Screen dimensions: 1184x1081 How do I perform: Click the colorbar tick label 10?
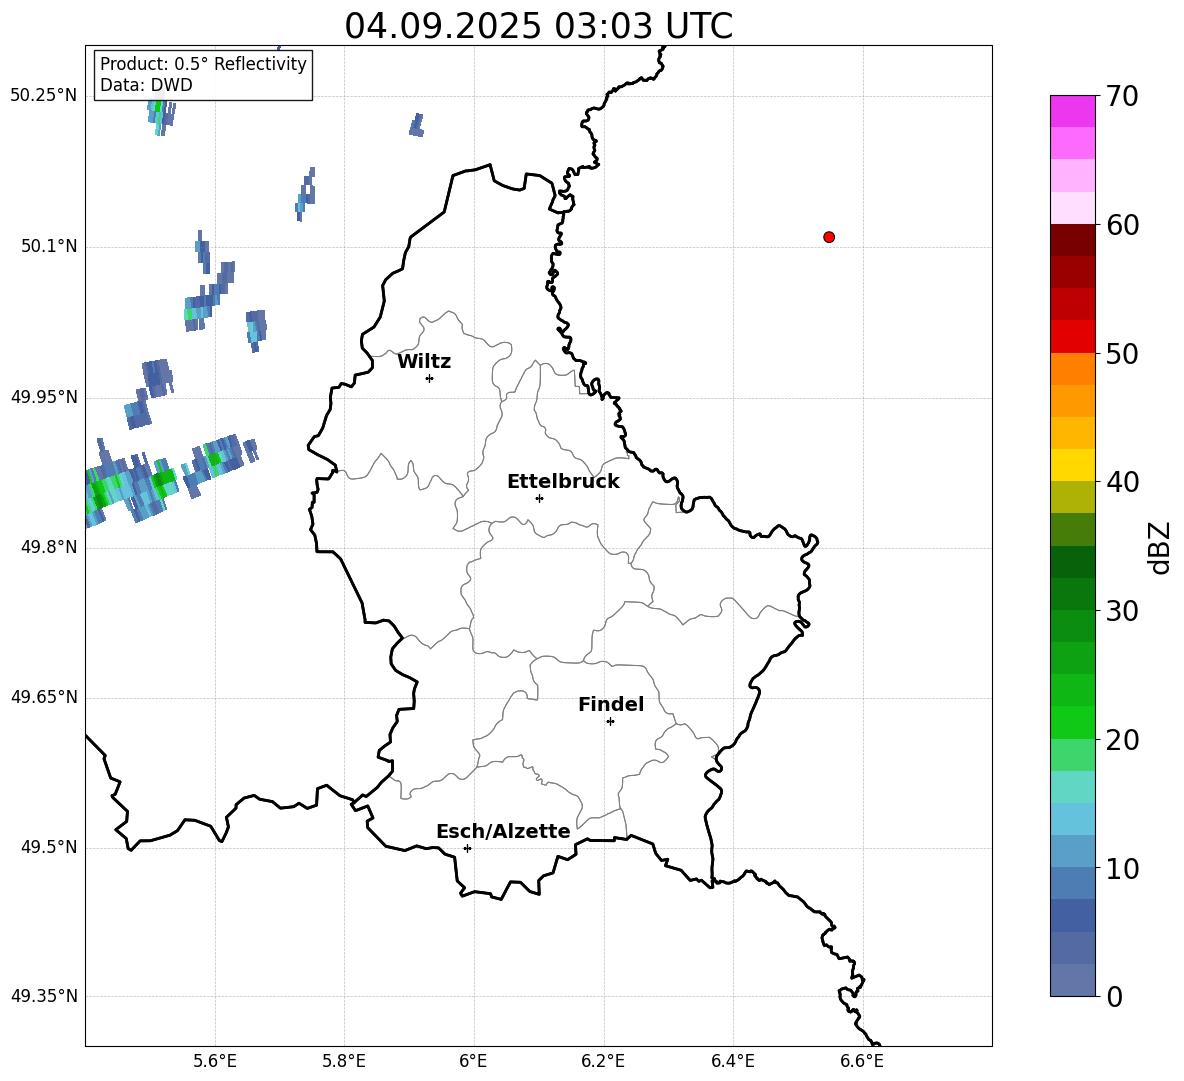[1122, 868]
